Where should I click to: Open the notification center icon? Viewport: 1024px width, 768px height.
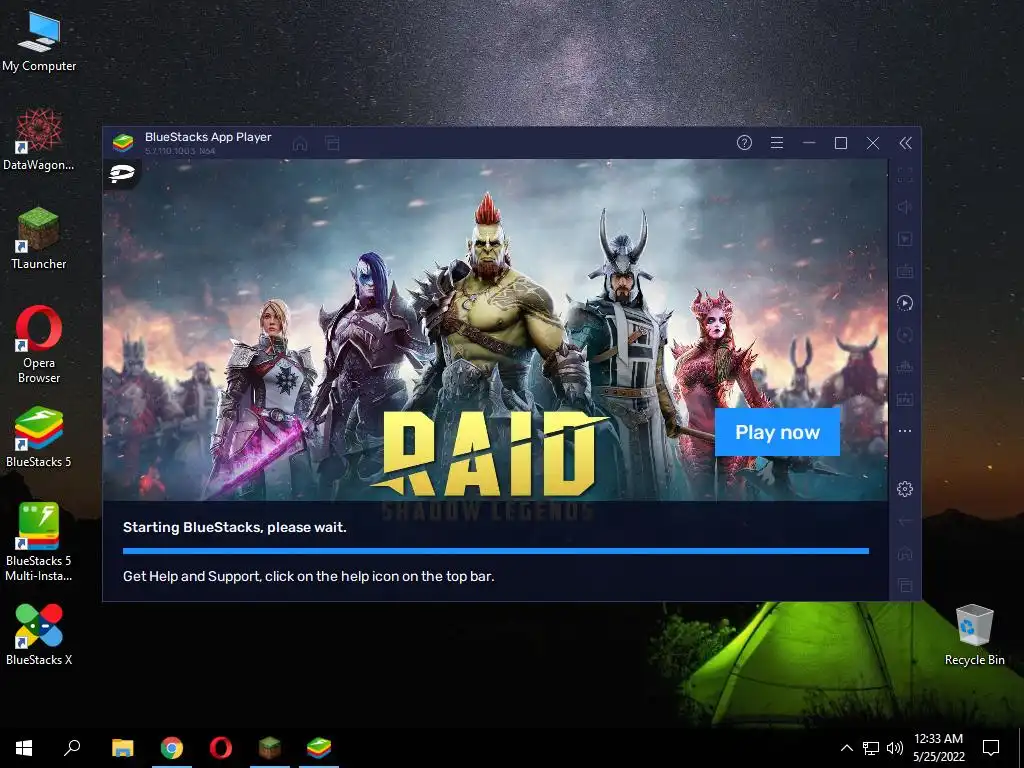click(x=991, y=748)
